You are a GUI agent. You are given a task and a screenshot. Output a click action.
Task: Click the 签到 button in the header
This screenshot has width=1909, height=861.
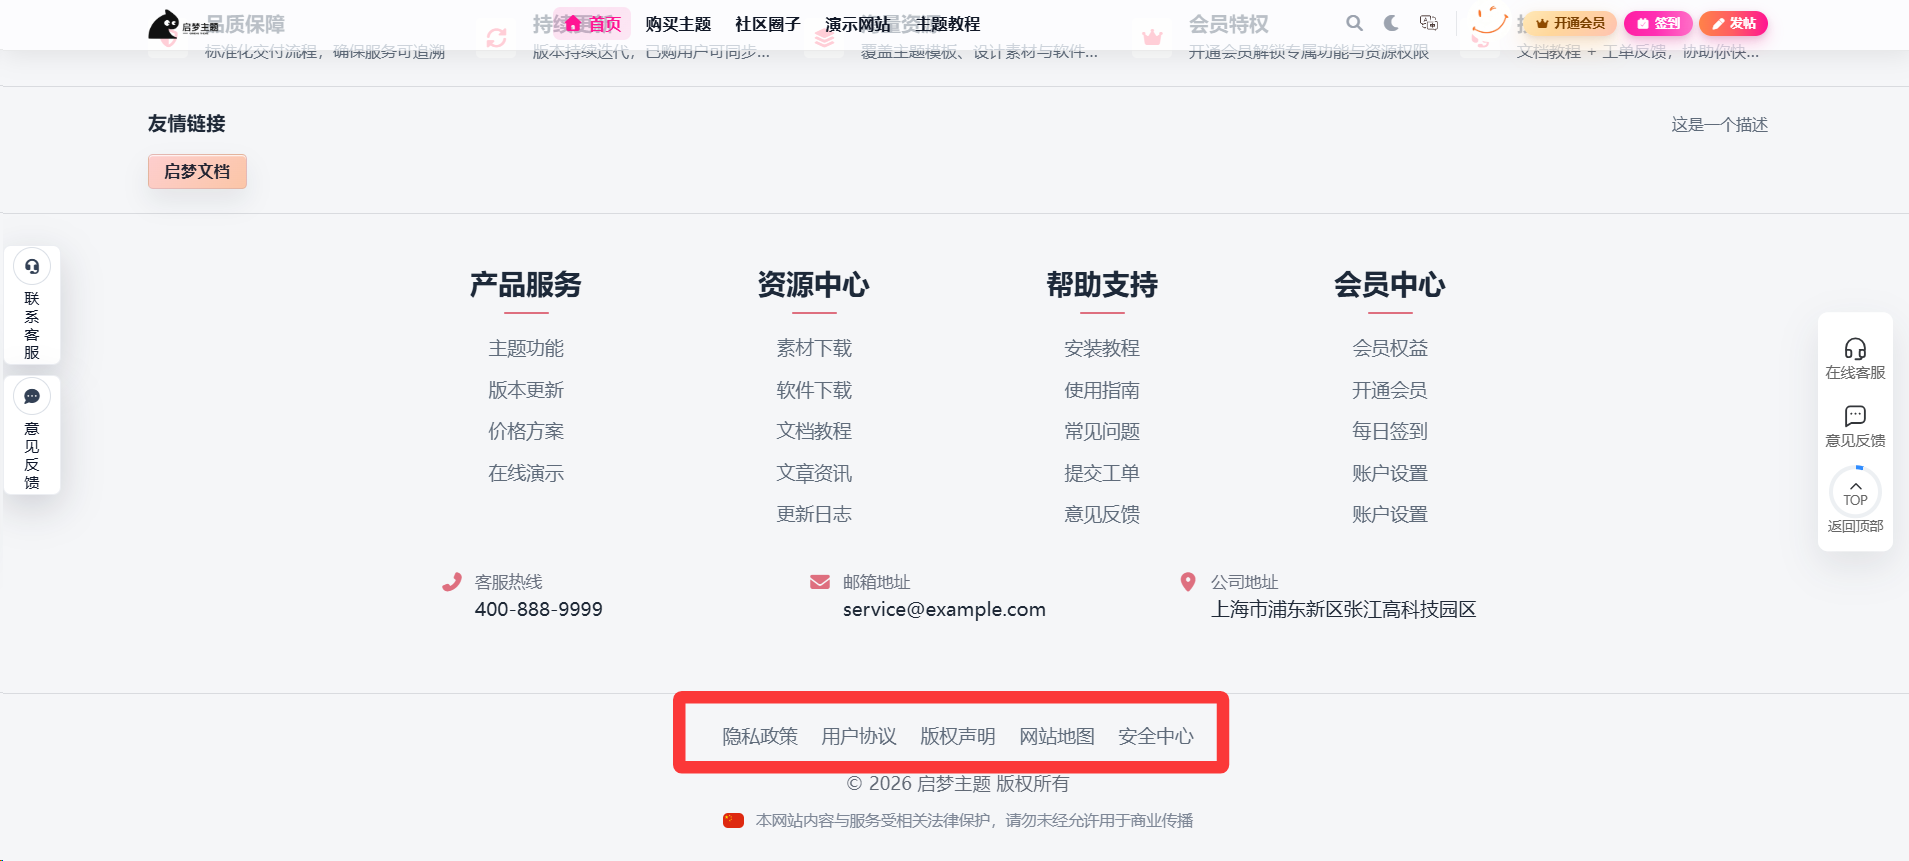pos(1658,23)
